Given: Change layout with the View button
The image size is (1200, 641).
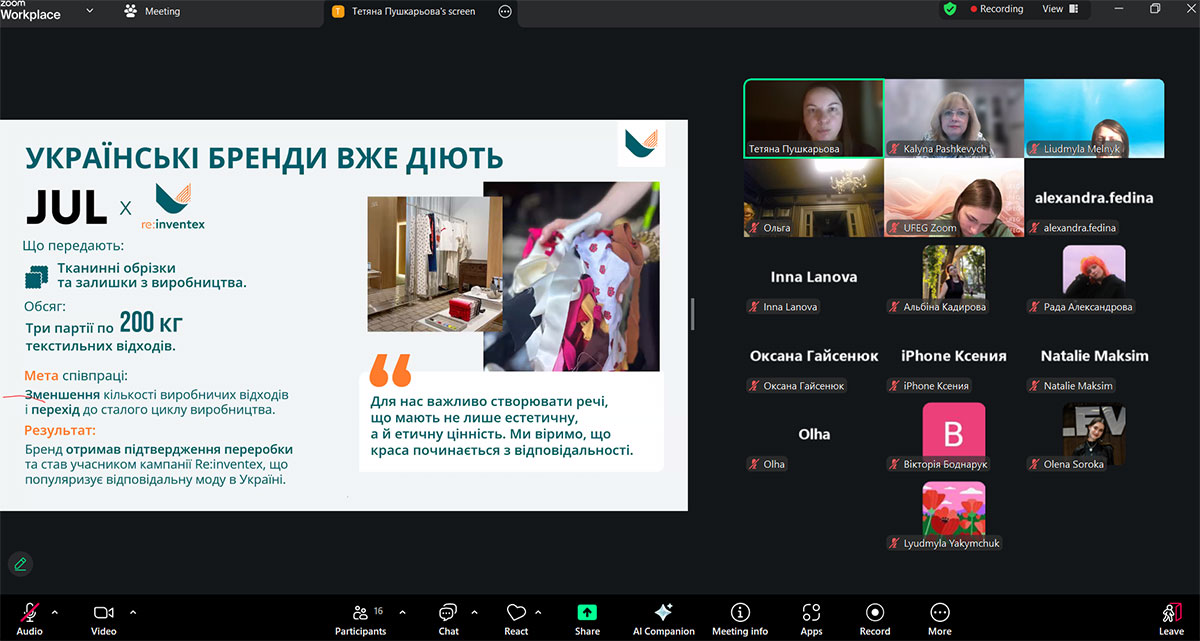Looking at the screenshot, I should pyautogui.click(x=1060, y=9).
